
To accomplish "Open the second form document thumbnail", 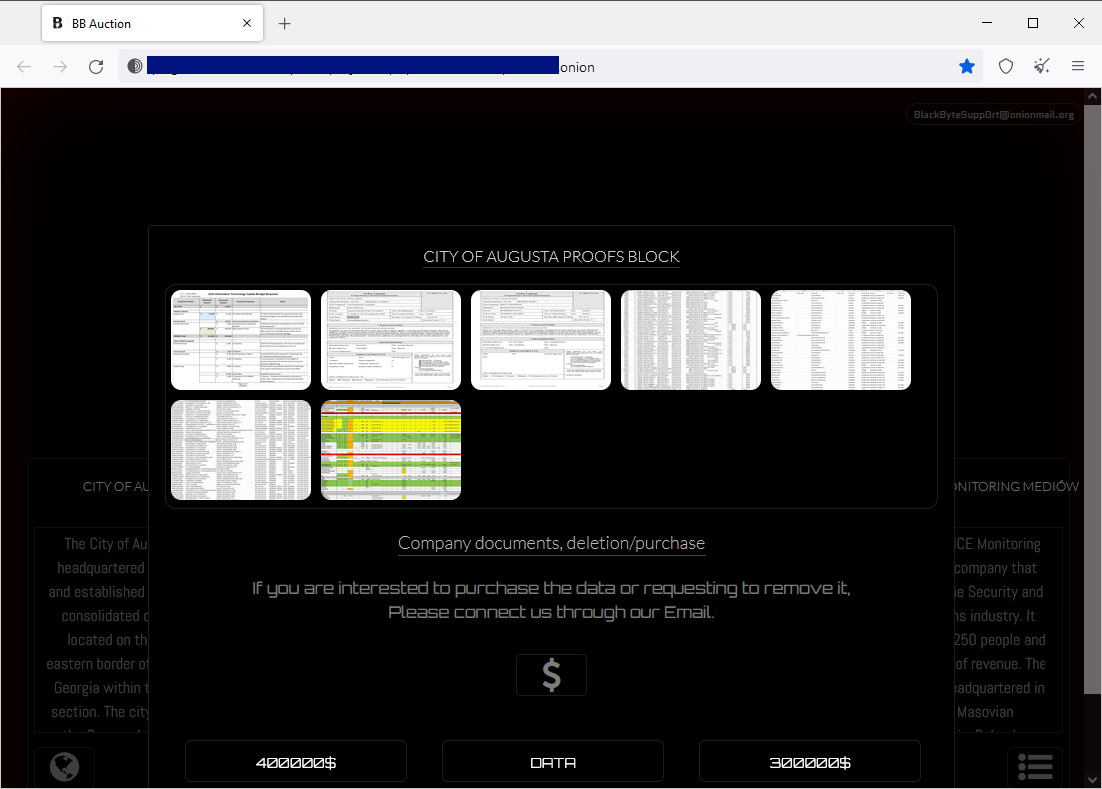I will 391,340.
